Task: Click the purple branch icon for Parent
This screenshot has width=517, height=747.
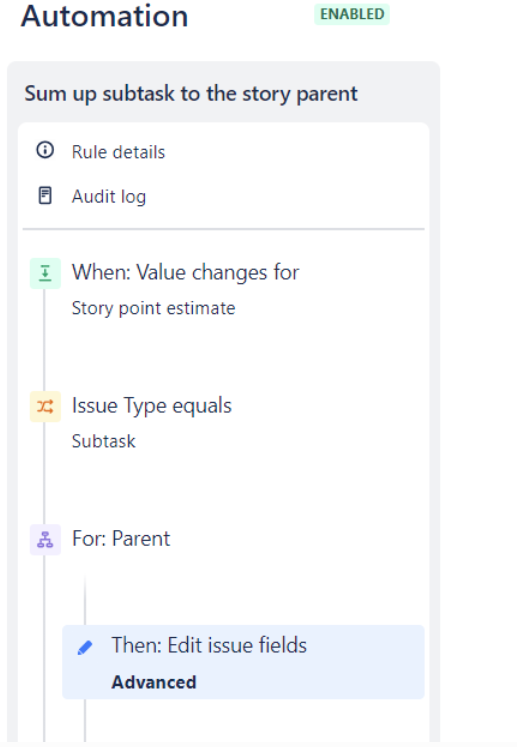Action: click(x=45, y=540)
